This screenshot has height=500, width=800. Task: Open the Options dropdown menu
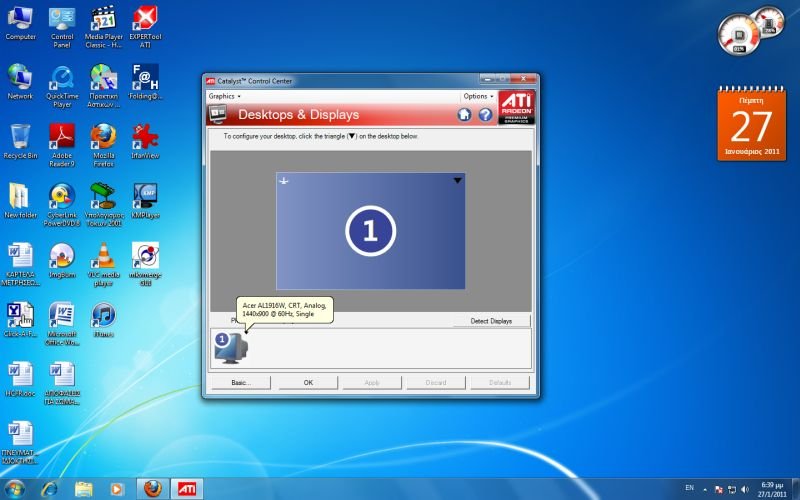click(x=478, y=96)
